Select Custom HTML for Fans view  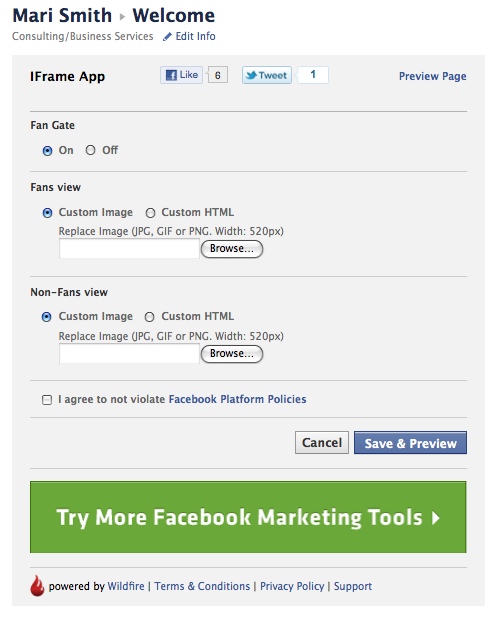tap(150, 213)
